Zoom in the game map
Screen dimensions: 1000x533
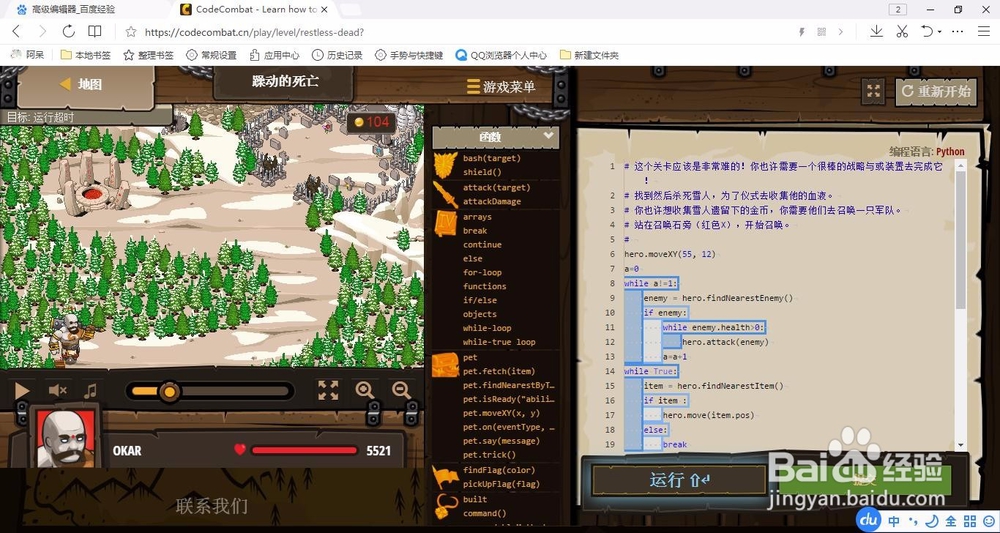tap(365, 390)
